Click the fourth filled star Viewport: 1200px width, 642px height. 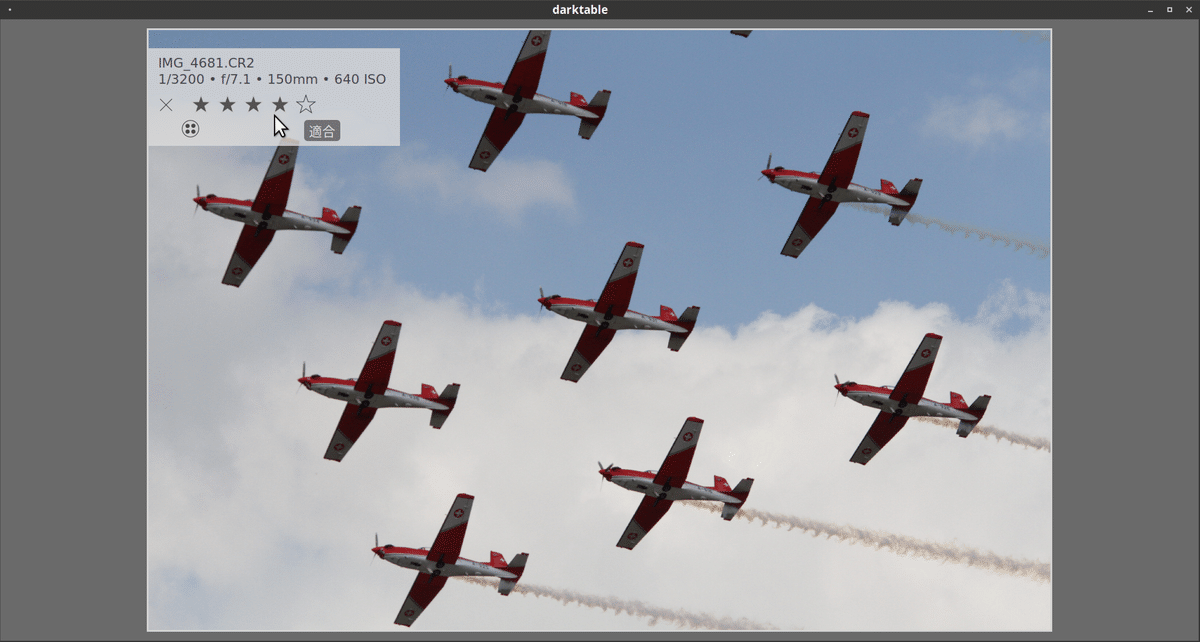coord(280,104)
